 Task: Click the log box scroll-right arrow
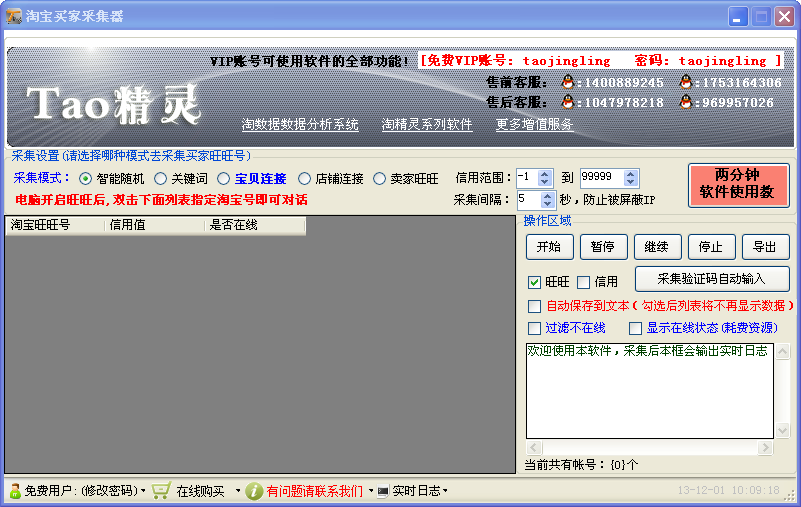coord(765,448)
